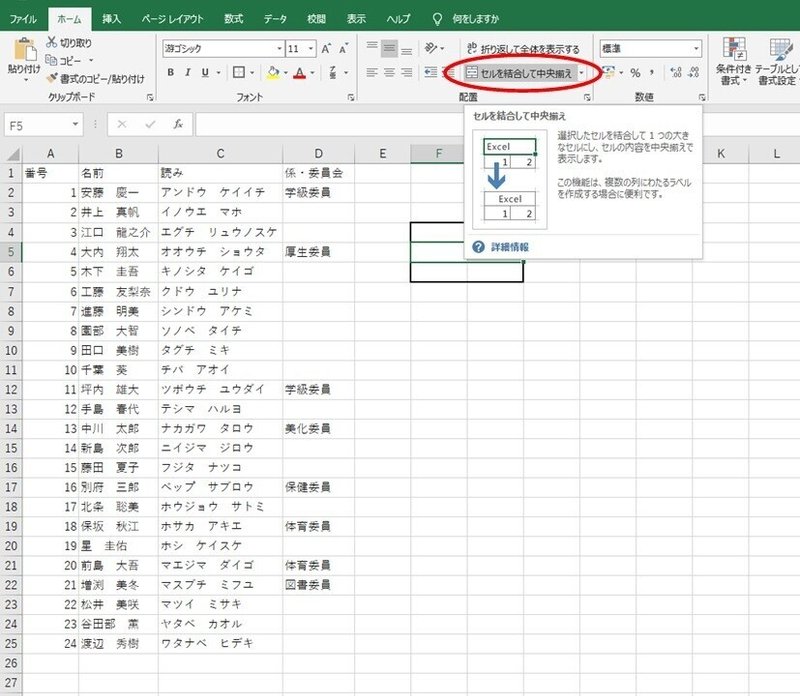Decrease font size with the smaller A icon
This screenshot has width=800, height=696.
pos(343,48)
